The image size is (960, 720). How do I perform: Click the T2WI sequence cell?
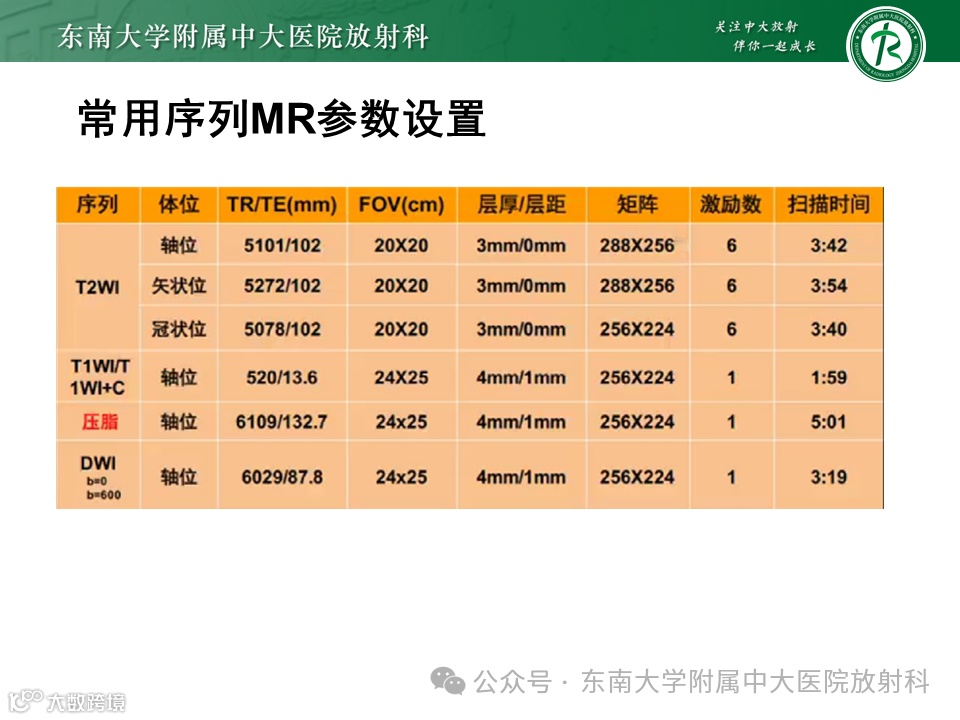98,287
